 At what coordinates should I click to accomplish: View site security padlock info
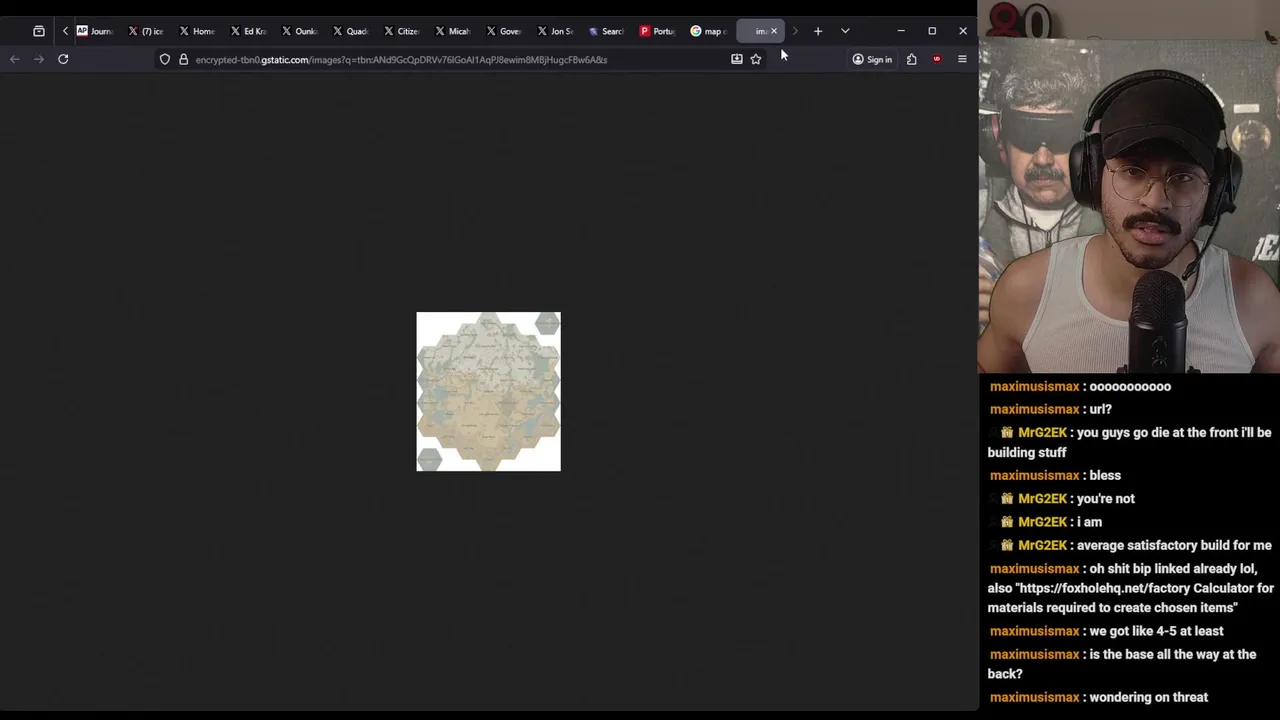pyautogui.click(x=183, y=59)
